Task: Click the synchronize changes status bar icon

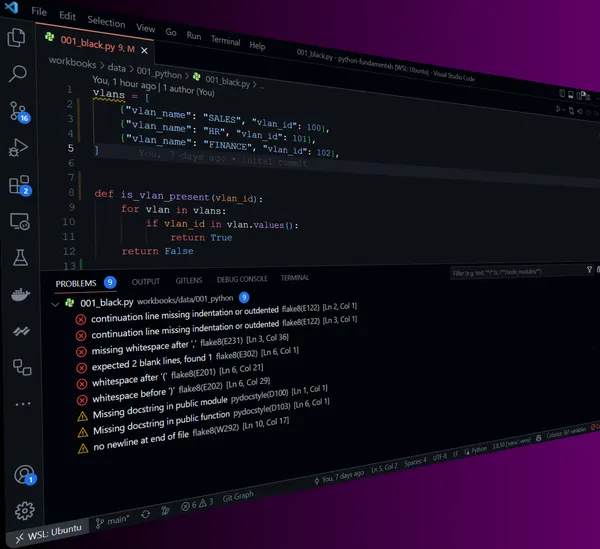Action: [x=145, y=514]
